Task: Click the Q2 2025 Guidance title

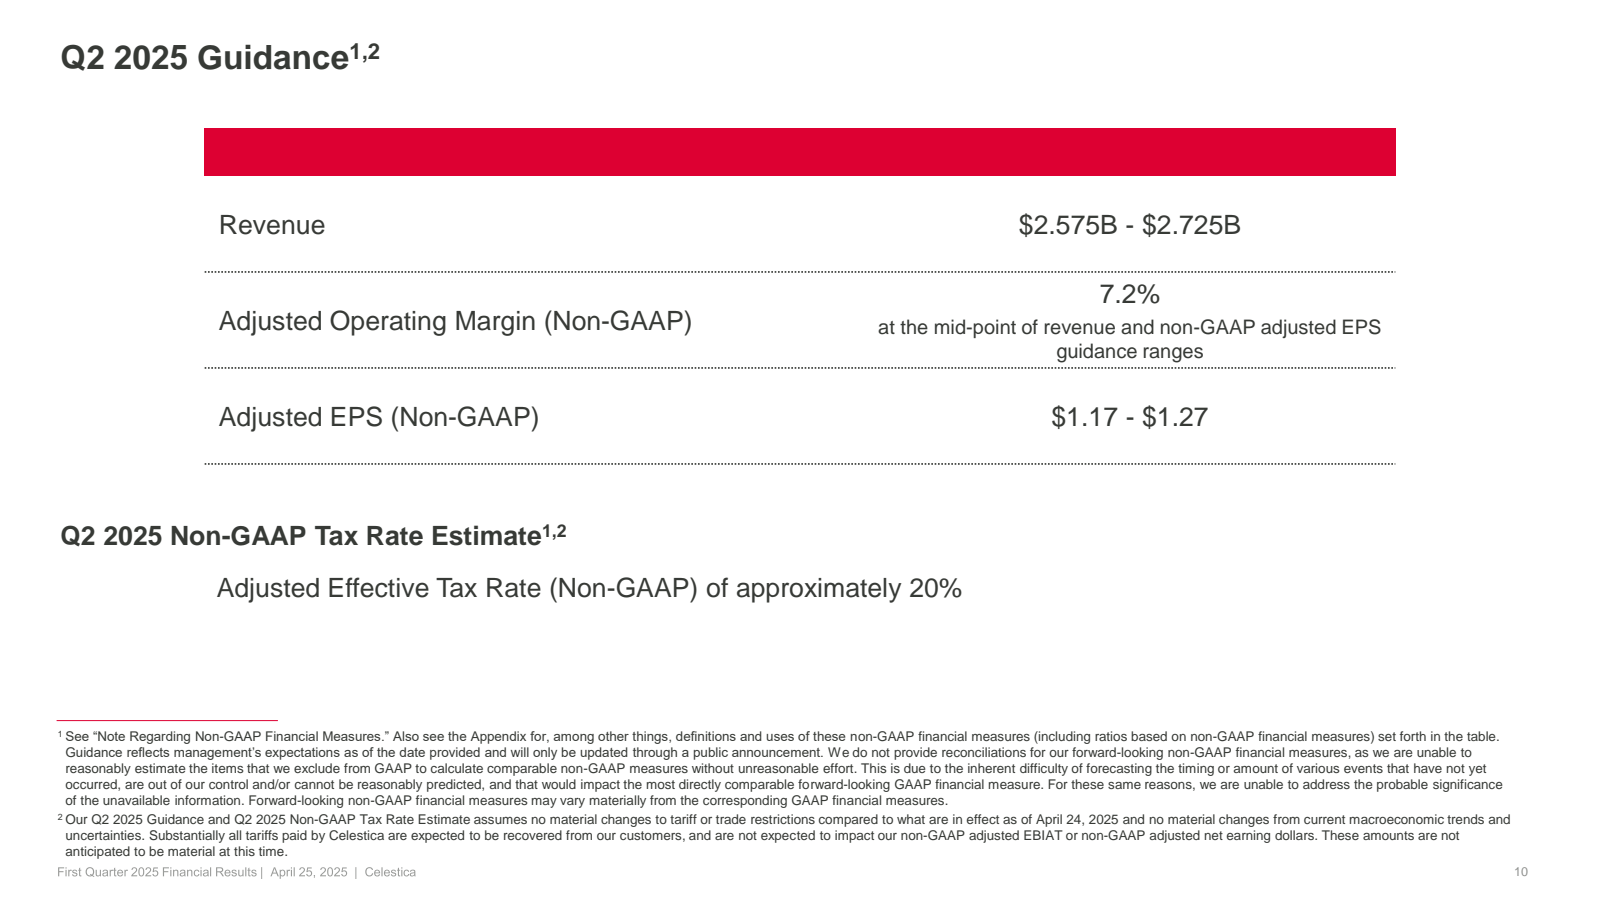Action: pyautogui.click(x=220, y=57)
